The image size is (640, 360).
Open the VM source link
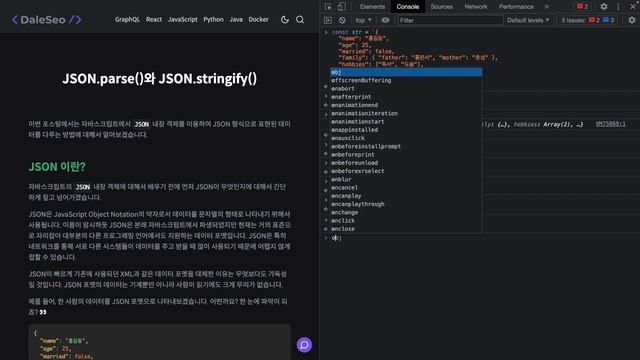click(610, 124)
